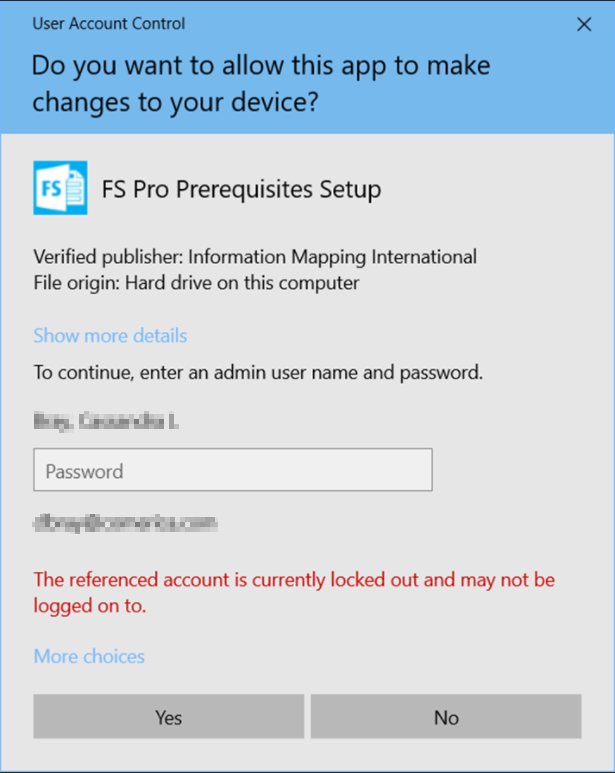The image size is (615, 773).
Task: Close the User Account Control dialog
Action: tap(584, 25)
